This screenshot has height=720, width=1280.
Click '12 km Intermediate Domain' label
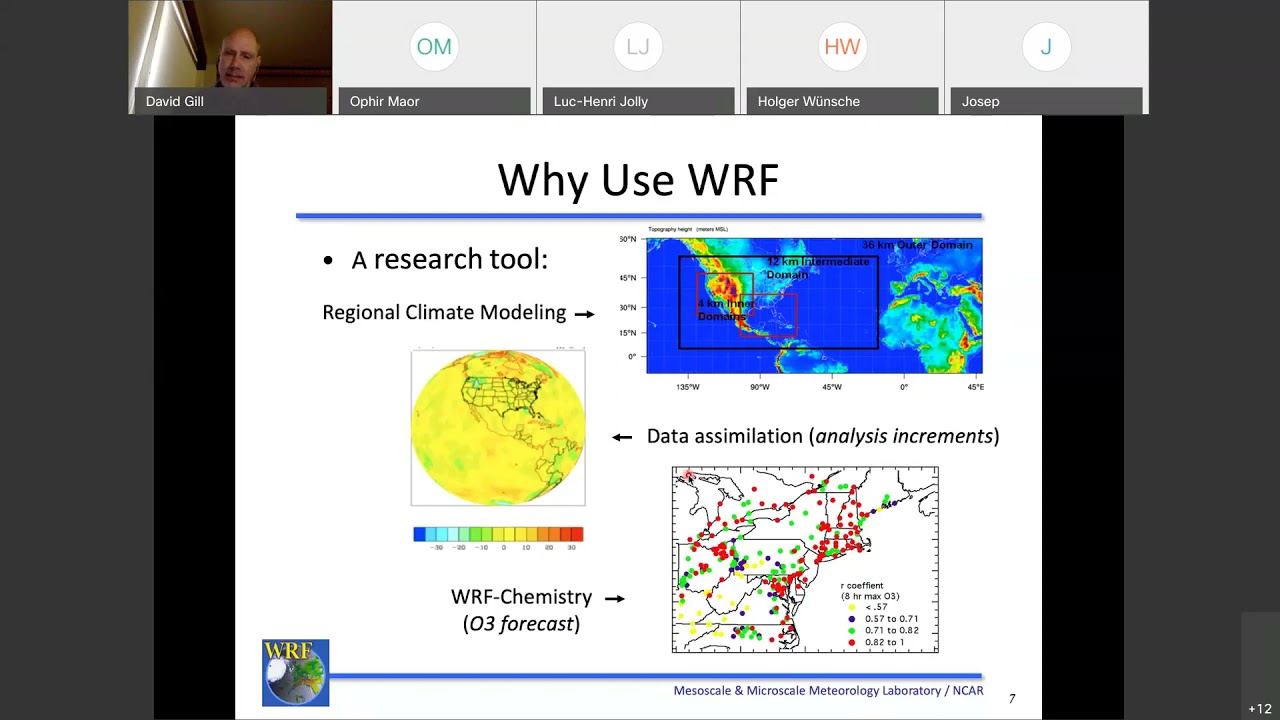pos(818,268)
